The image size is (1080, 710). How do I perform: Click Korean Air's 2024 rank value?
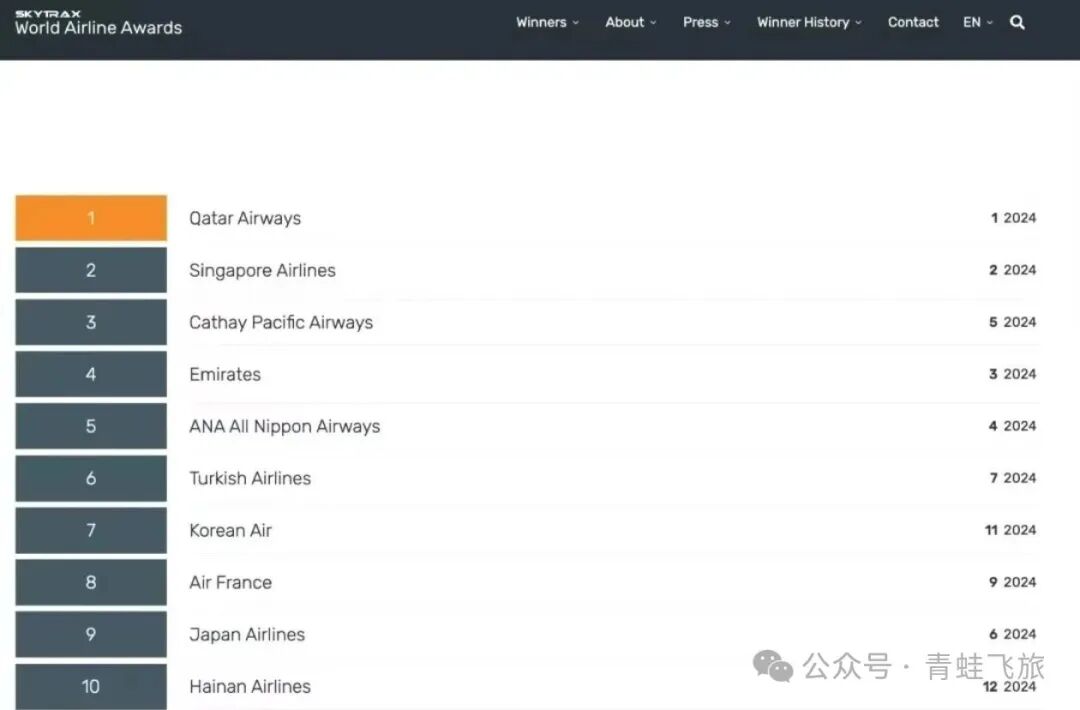click(x=1010, y=530)
